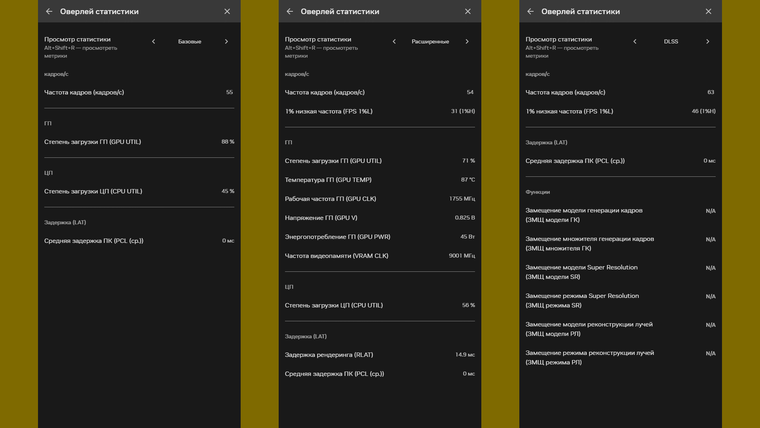Click Частота кадров row showing 54
Viewport: 760px width, 428px height.
(380, 92)
